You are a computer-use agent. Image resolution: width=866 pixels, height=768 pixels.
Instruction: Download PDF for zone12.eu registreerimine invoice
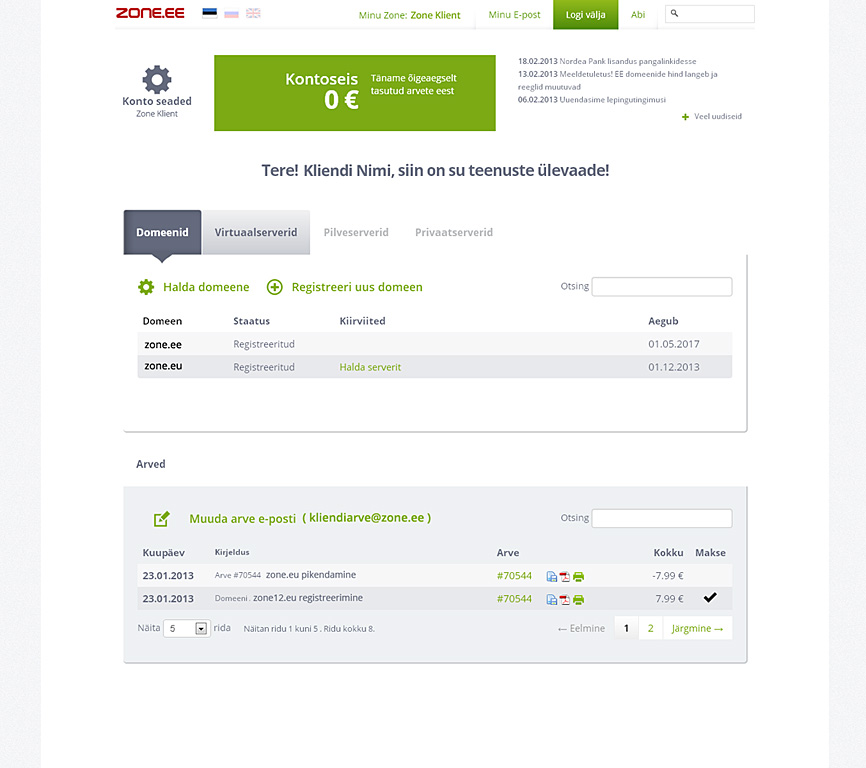(564, 600)
